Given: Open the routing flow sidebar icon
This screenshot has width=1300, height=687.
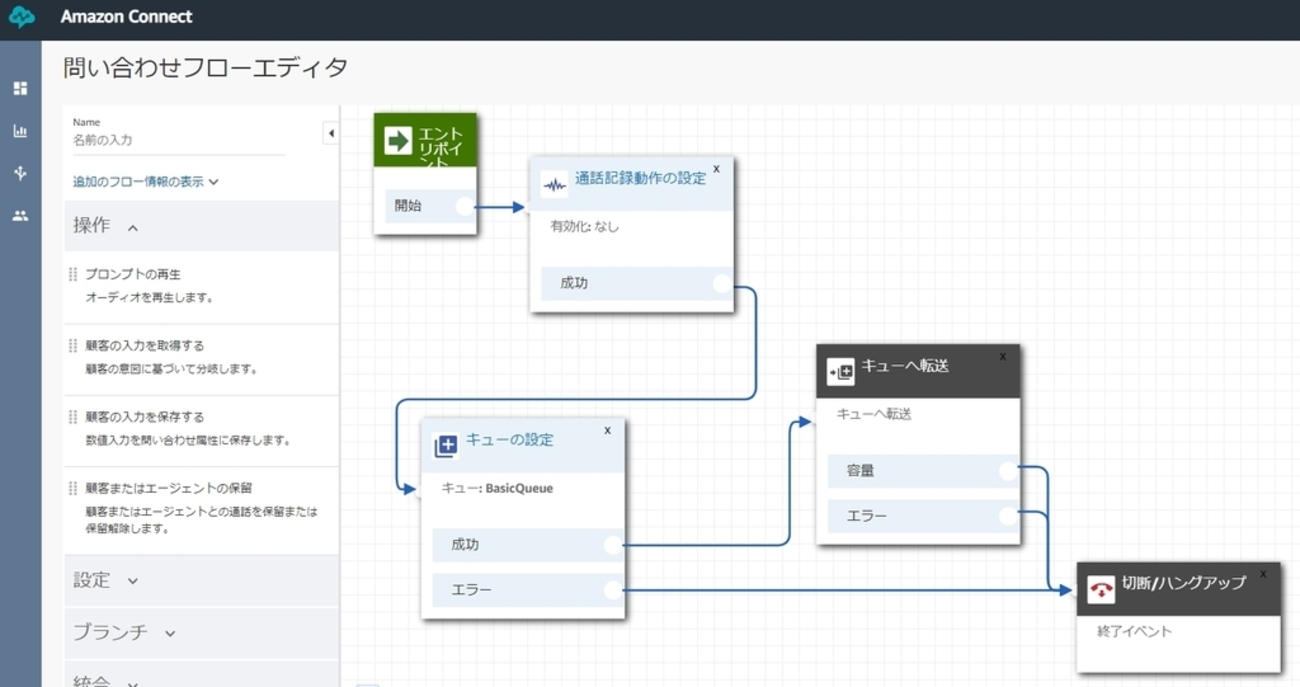Looking at the screenshot, I should coord(20,173).
